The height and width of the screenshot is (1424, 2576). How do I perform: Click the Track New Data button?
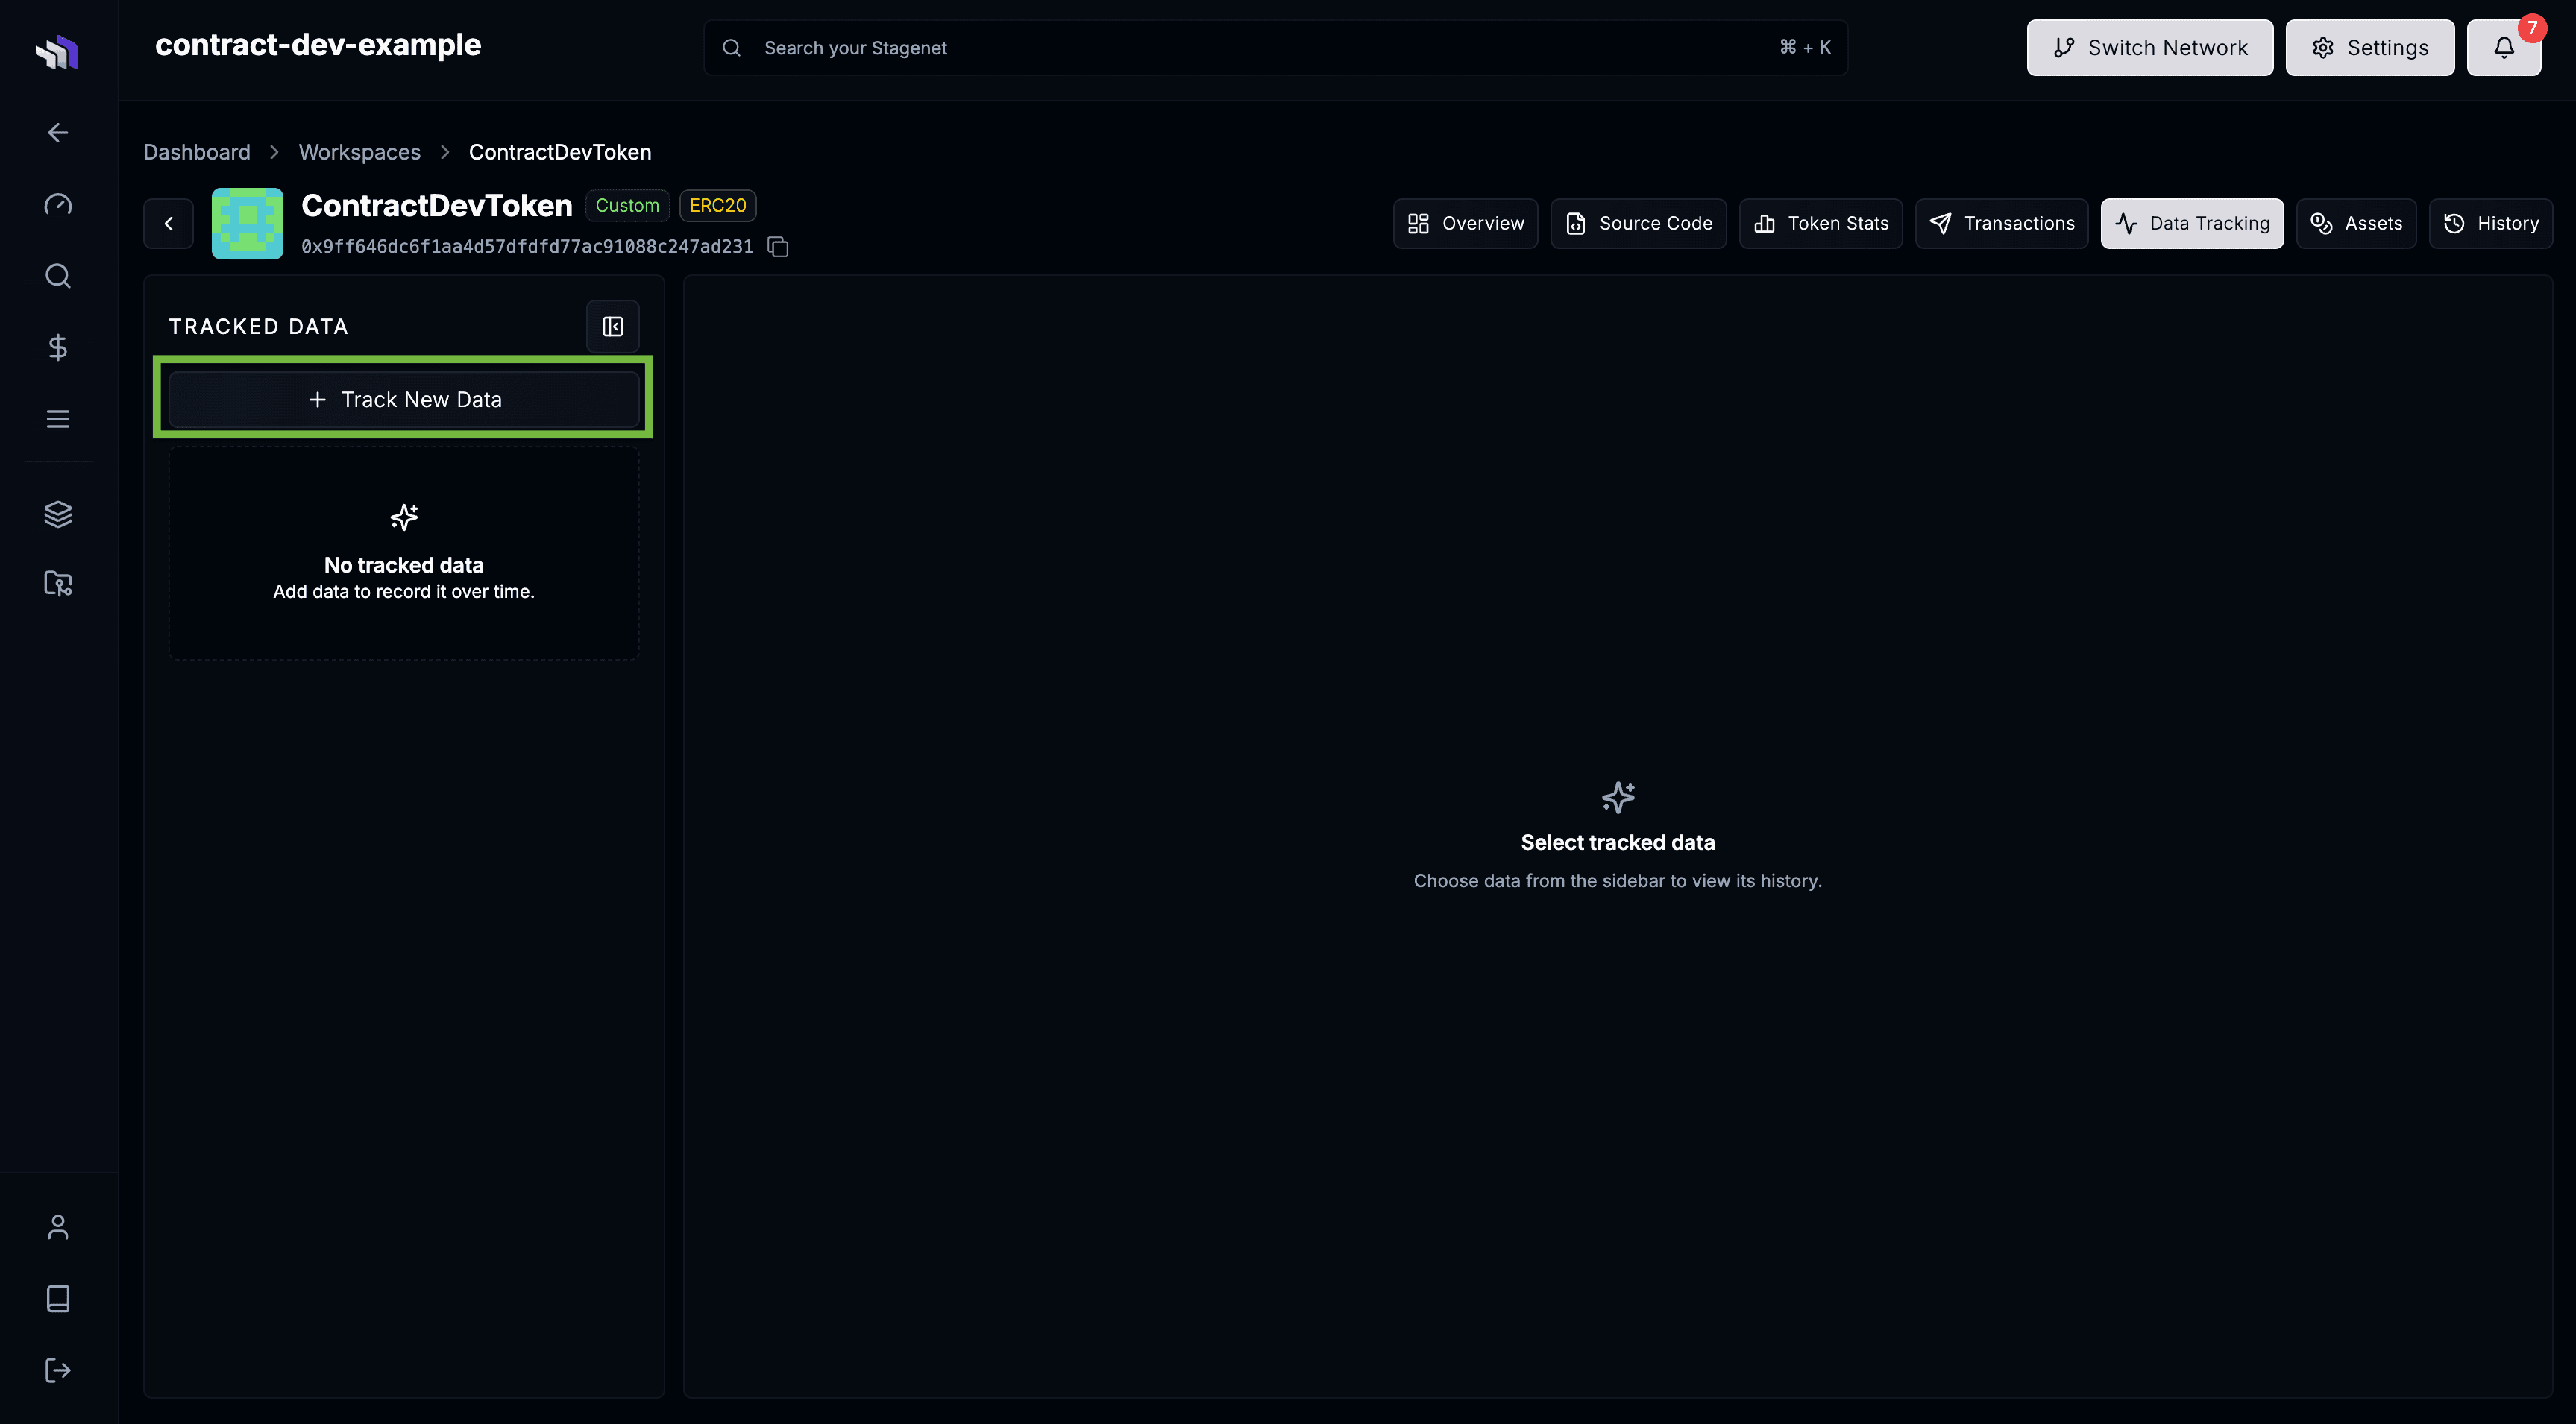(x=403, y=398)
